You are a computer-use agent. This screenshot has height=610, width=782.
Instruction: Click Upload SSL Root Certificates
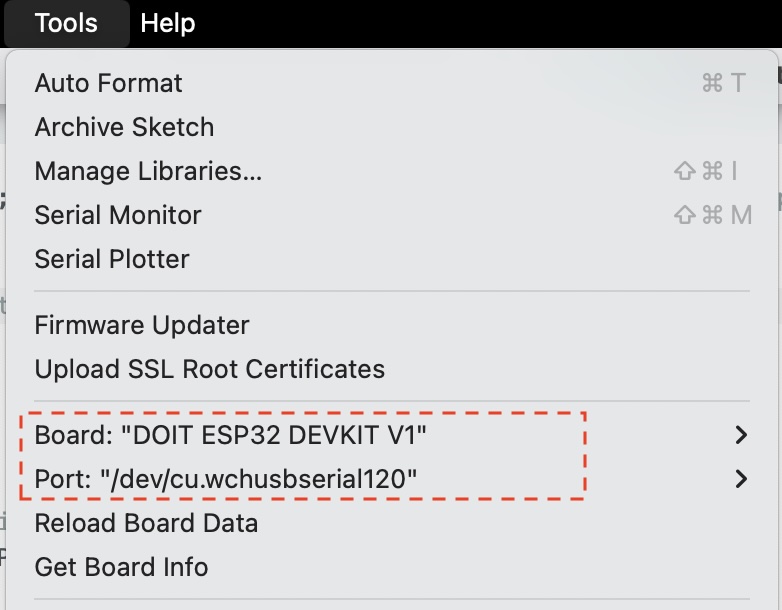209,369
